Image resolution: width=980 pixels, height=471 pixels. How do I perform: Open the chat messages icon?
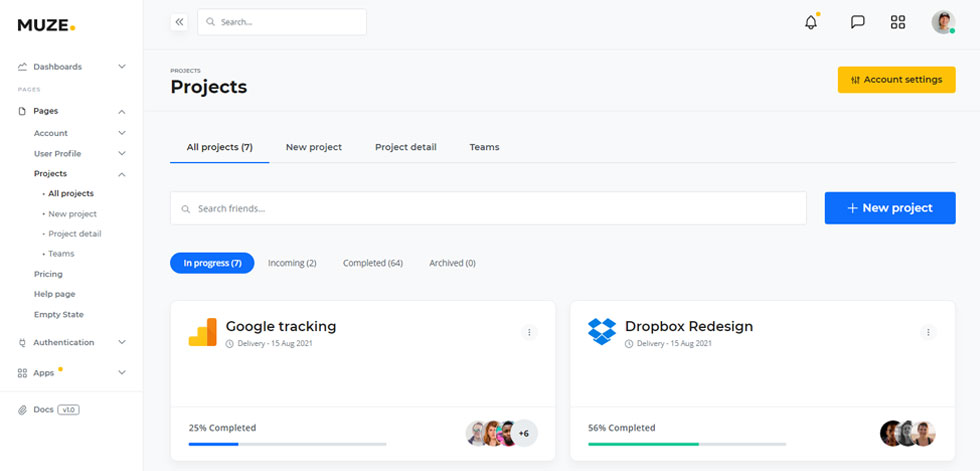coord(858,22)
